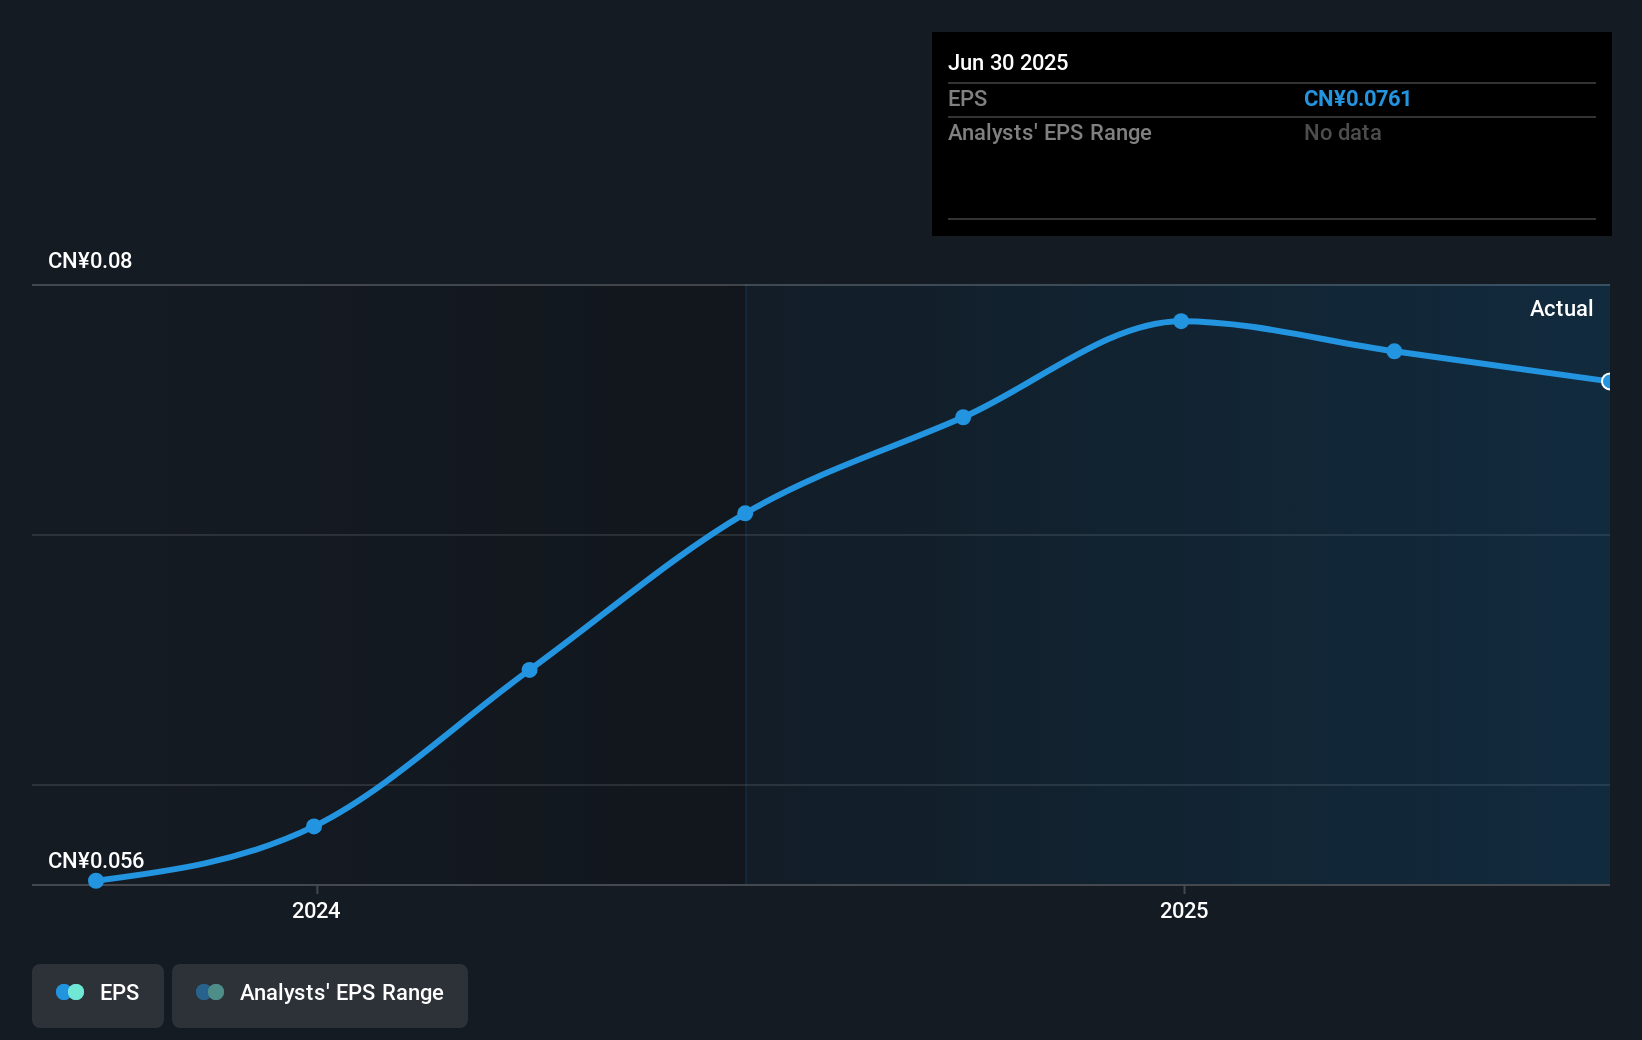Toggle the EPS series visibility
Image resolution: width=1642 pixels, height=1040 pixels.
(97, 993)
